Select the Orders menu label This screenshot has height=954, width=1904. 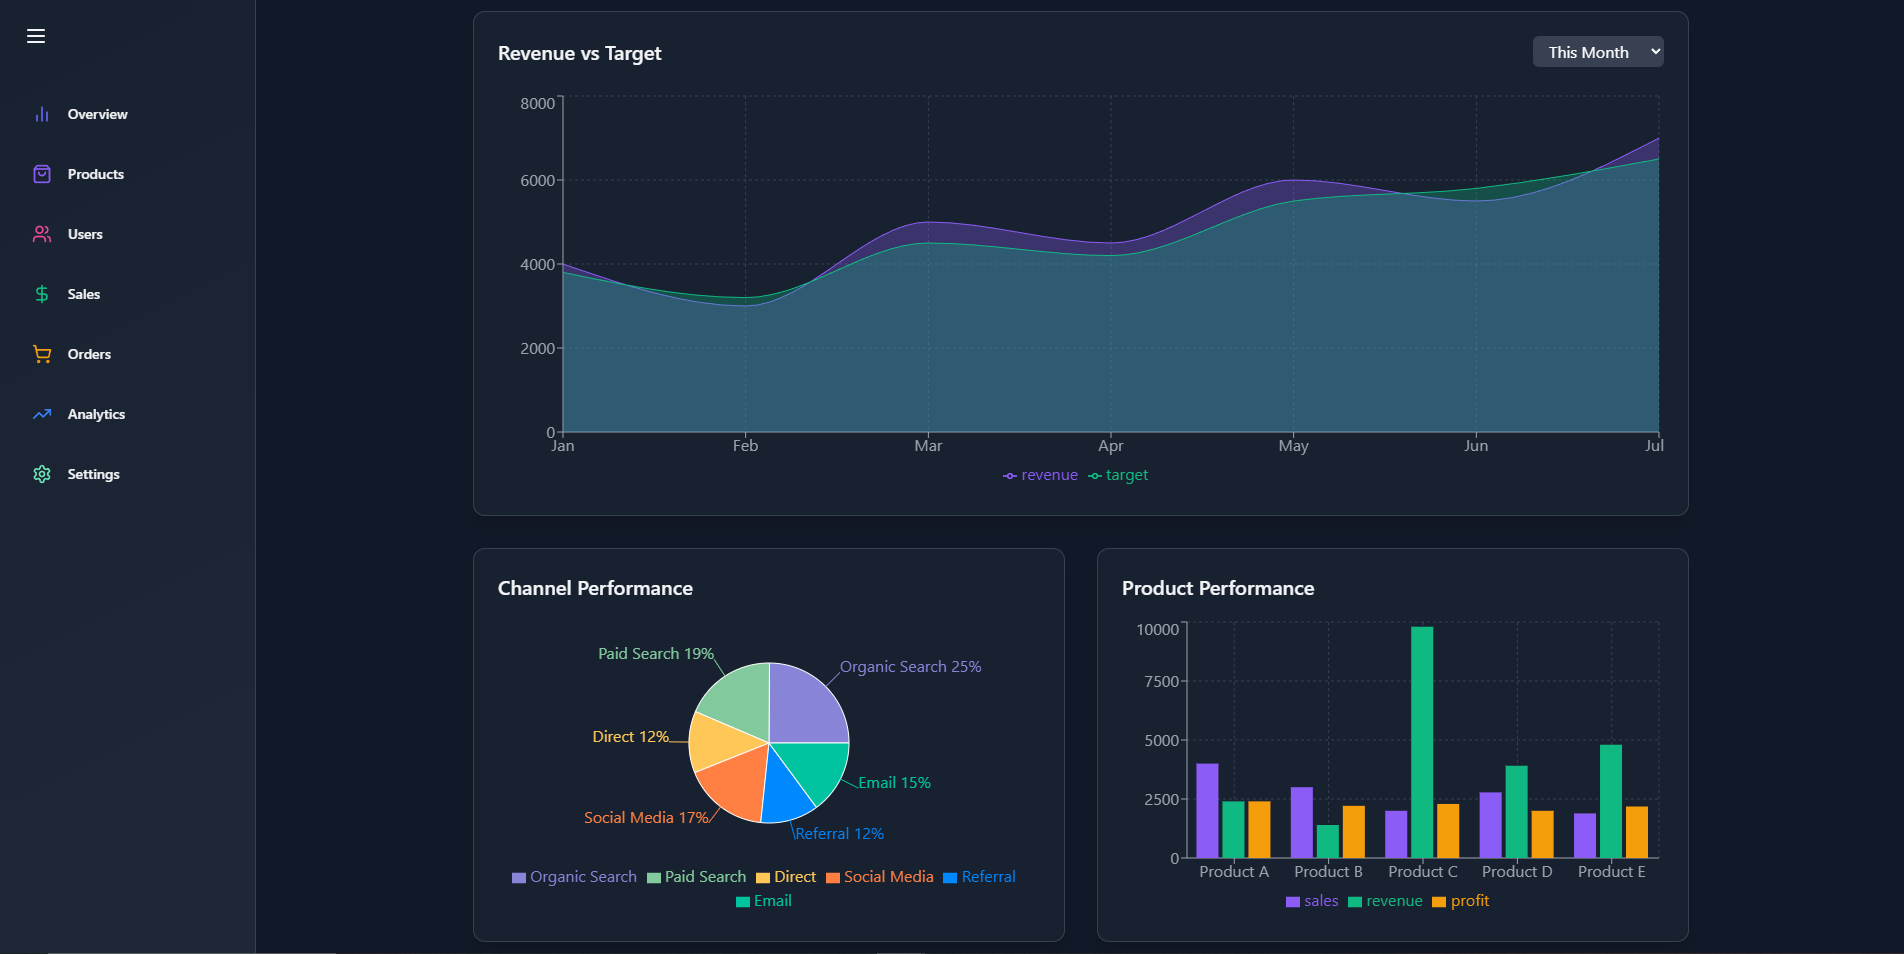coord(89,354)
